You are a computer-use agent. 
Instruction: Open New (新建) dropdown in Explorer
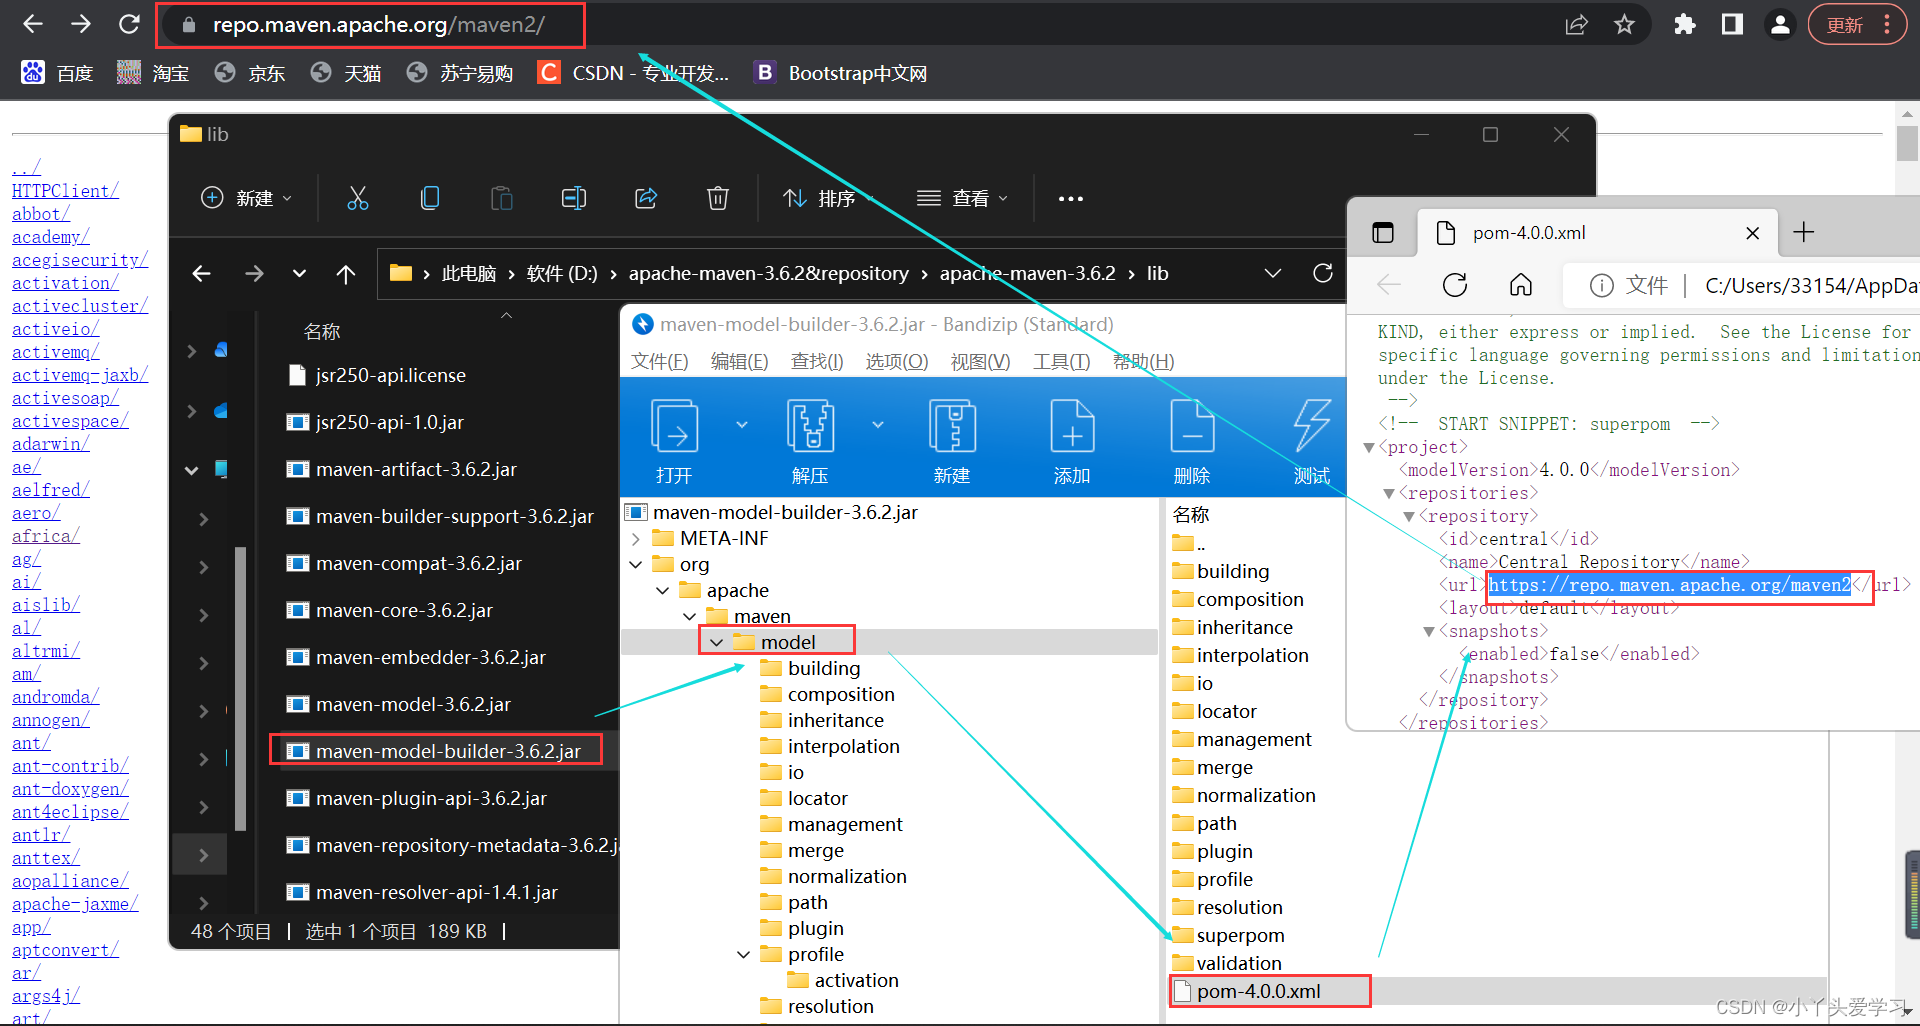click(246, 198)
